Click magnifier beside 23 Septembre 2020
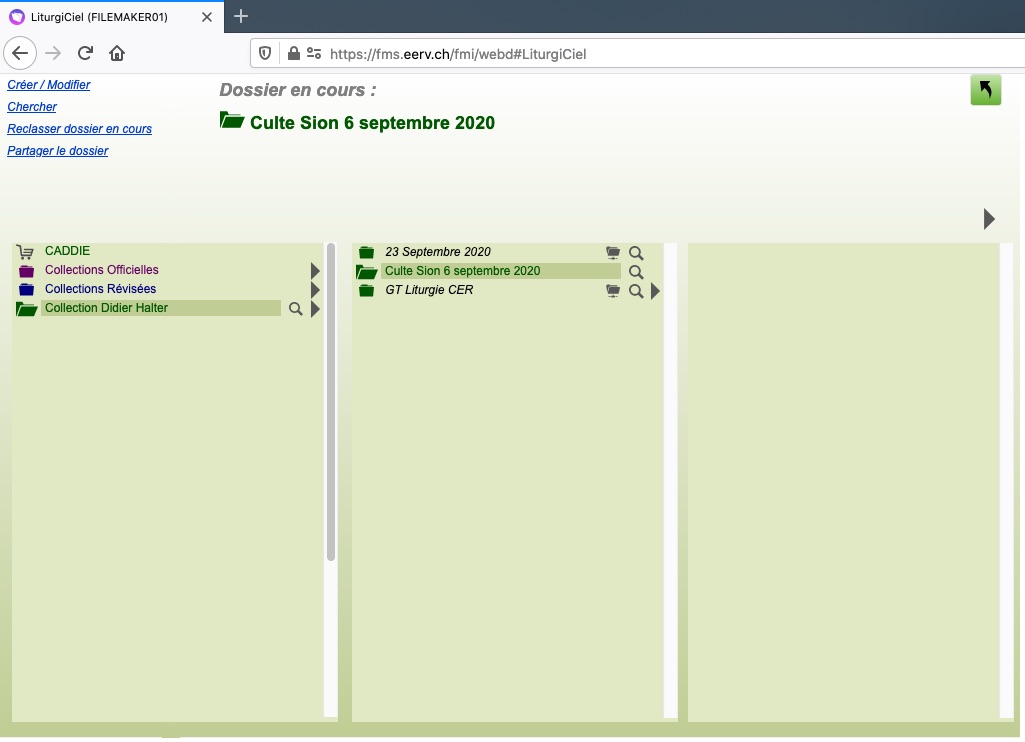The width and height of the screenshot is (1025, 742). point(636,254)
